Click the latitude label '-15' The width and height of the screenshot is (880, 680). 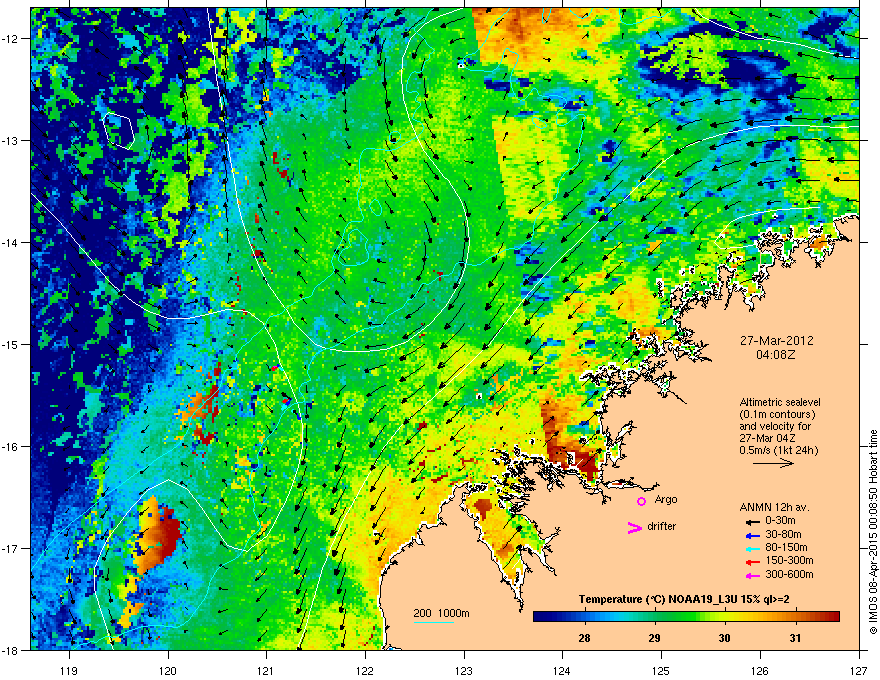click(11, 344)
